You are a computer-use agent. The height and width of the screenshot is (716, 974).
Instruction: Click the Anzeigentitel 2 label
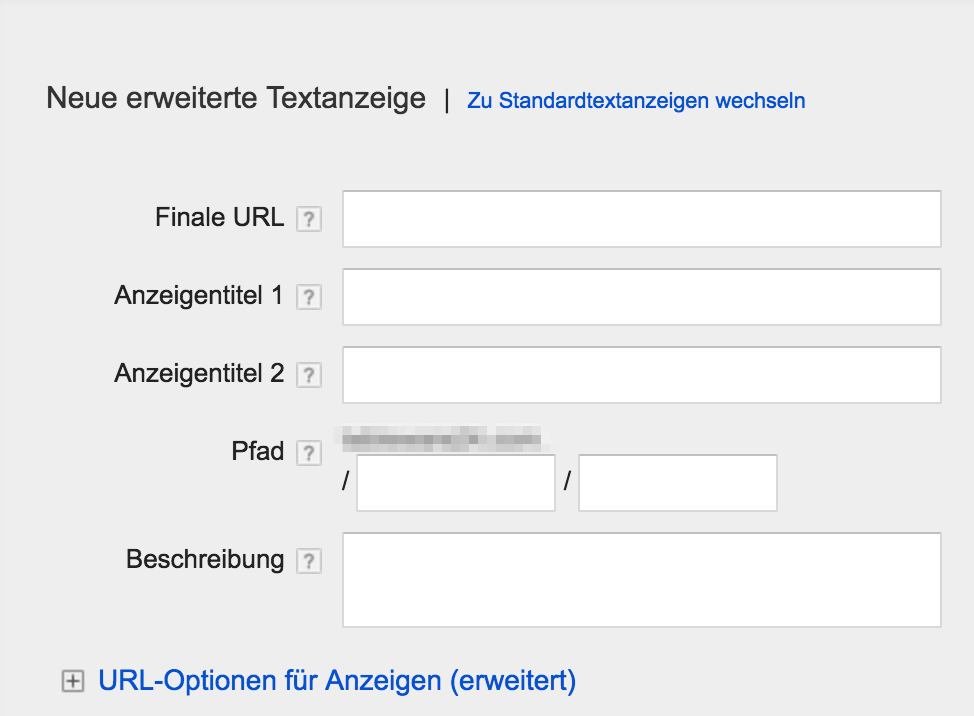point(199,373)
